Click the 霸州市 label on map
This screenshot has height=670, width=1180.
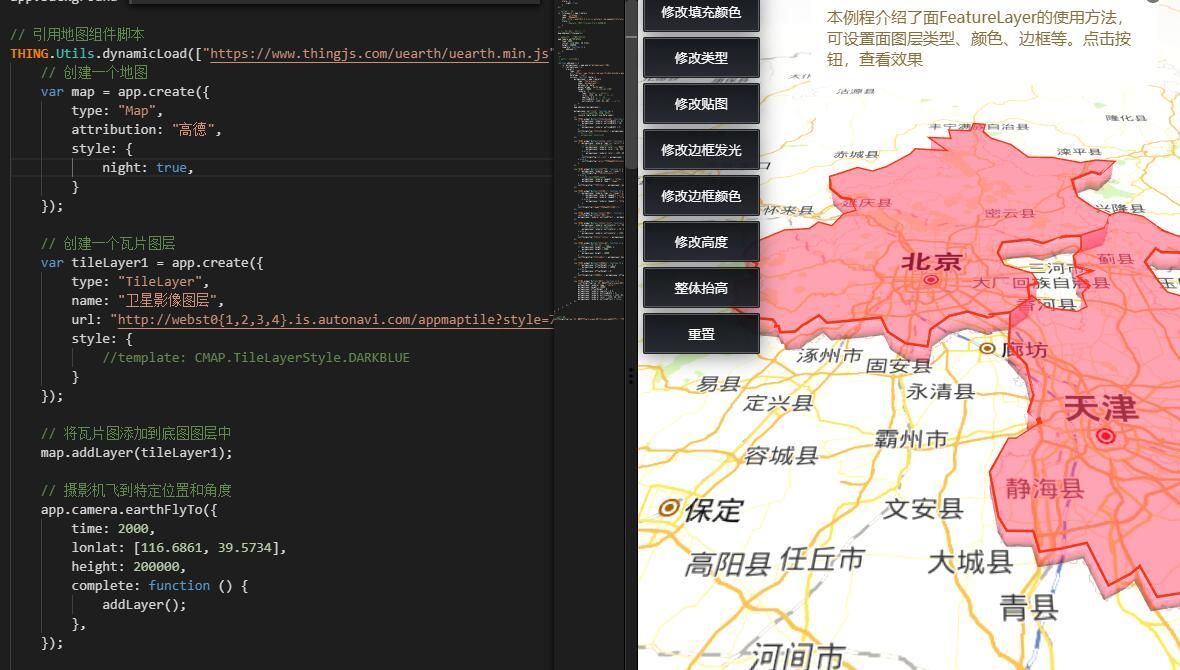pos(911,438)
